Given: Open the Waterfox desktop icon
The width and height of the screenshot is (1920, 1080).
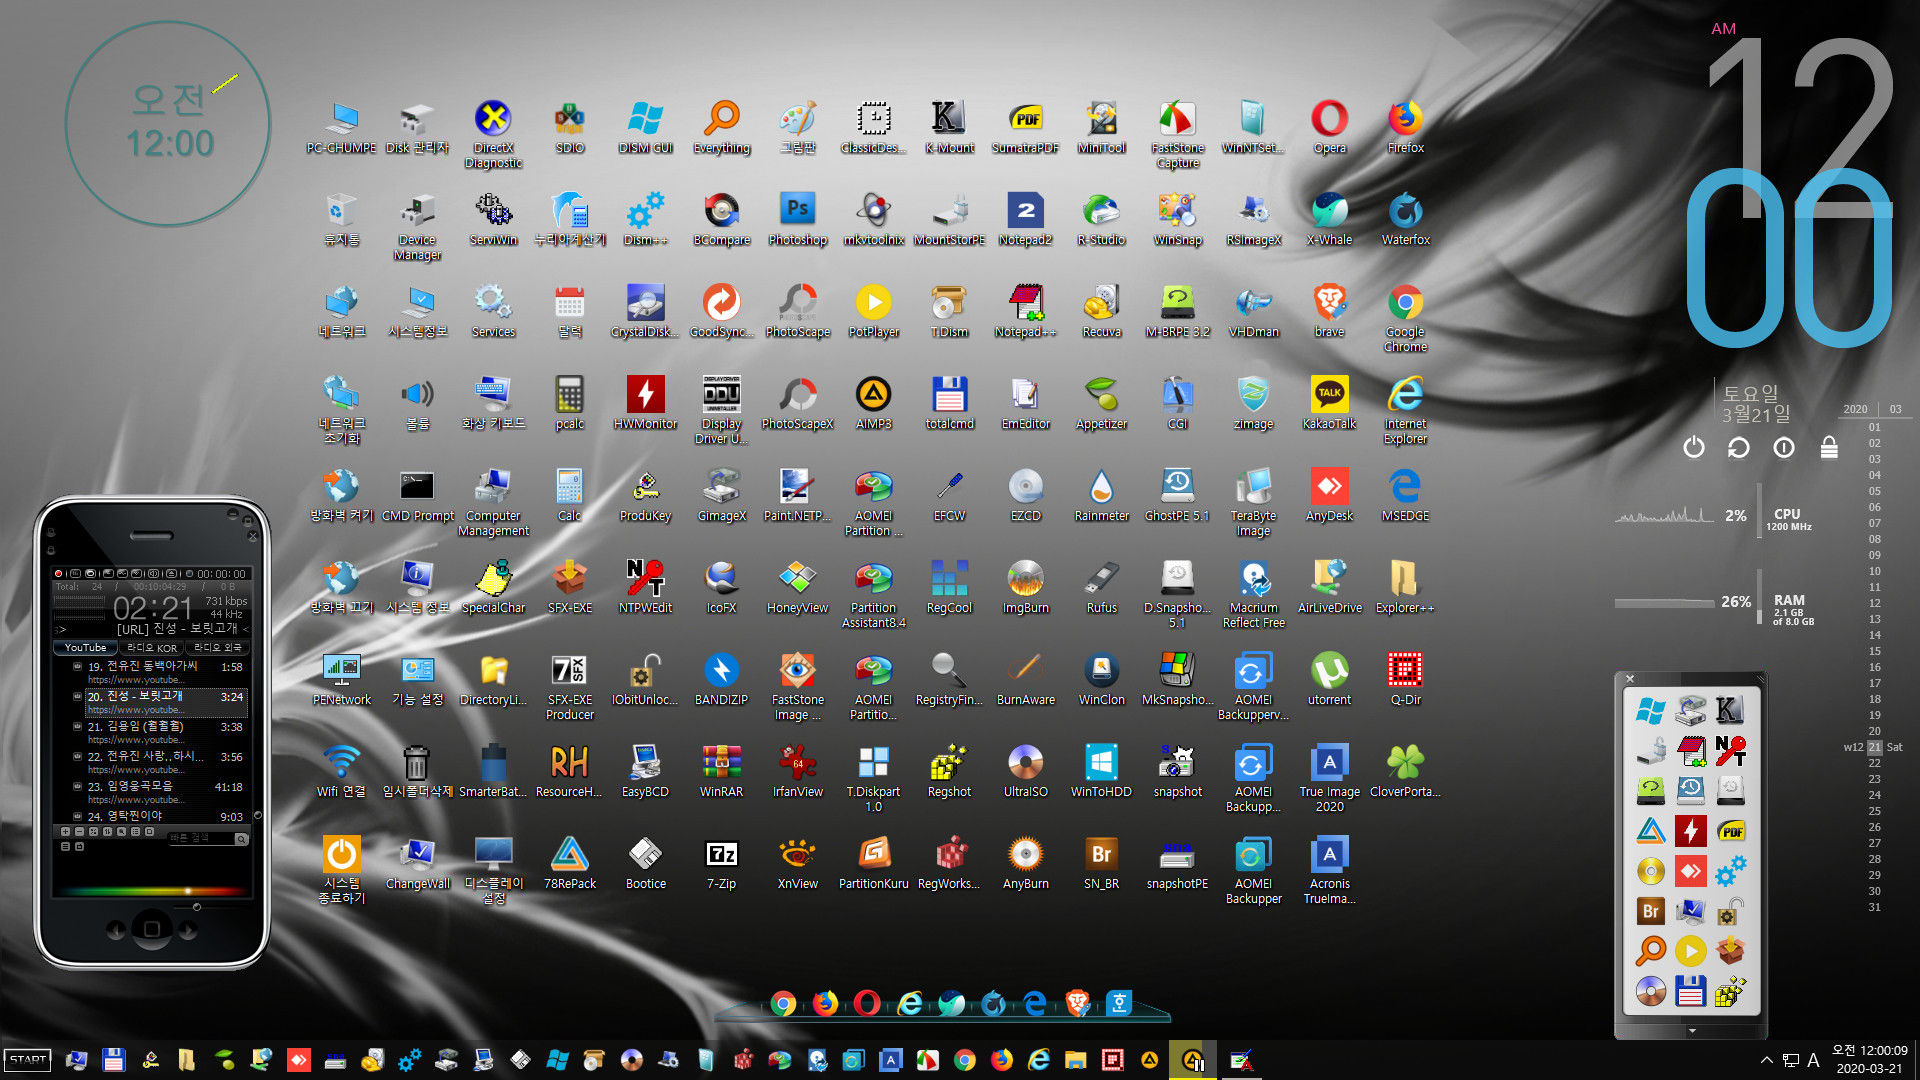Looking at the screenshot, I should tap(1405, 219).
